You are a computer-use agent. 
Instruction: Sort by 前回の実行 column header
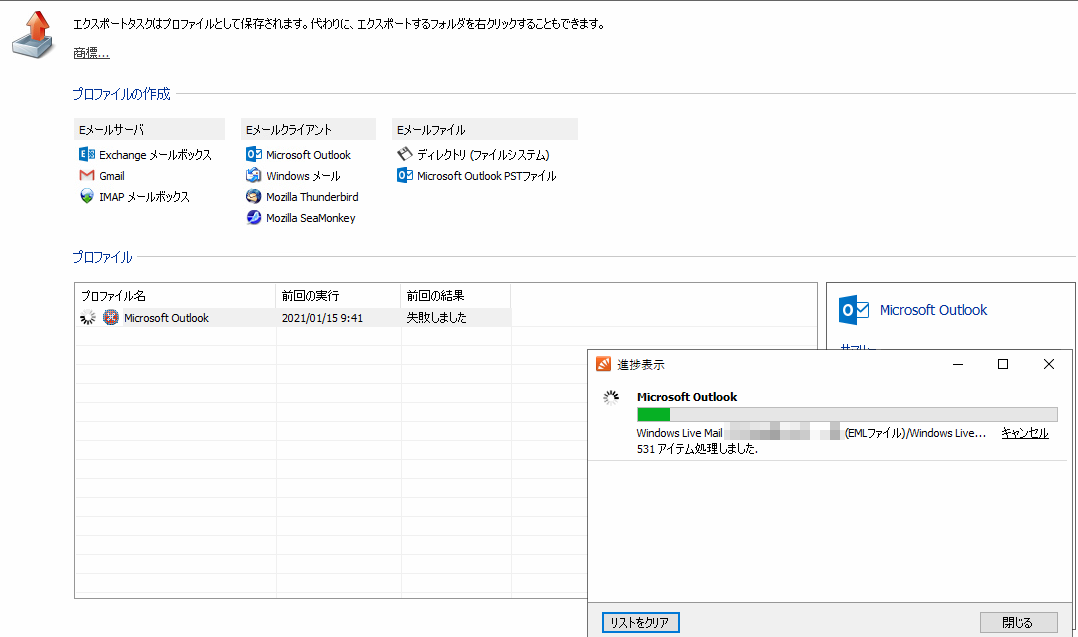pyautogui.click(x=338, y=295)
